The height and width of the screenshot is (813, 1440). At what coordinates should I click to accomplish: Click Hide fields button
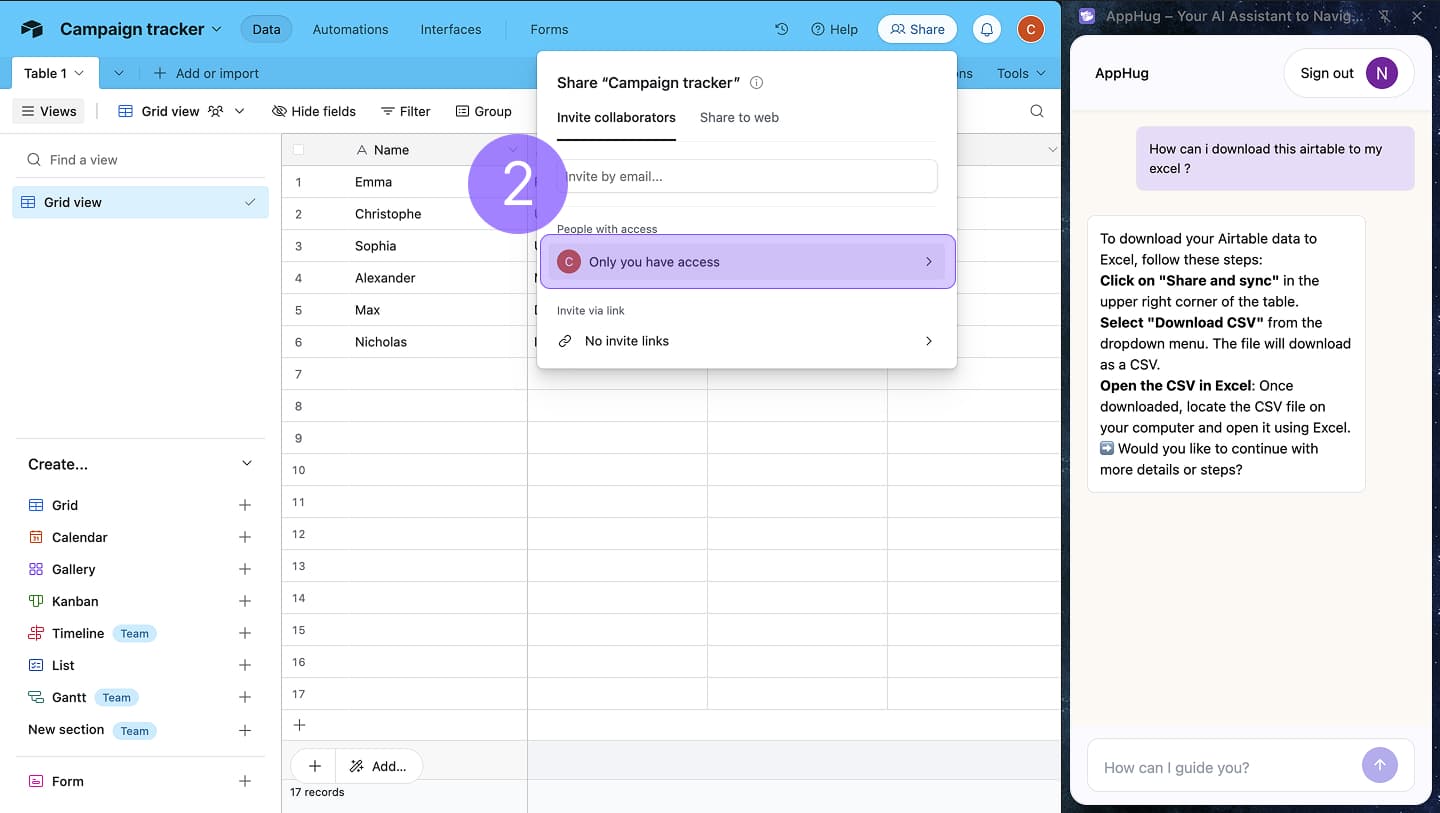tap(314, 111)
